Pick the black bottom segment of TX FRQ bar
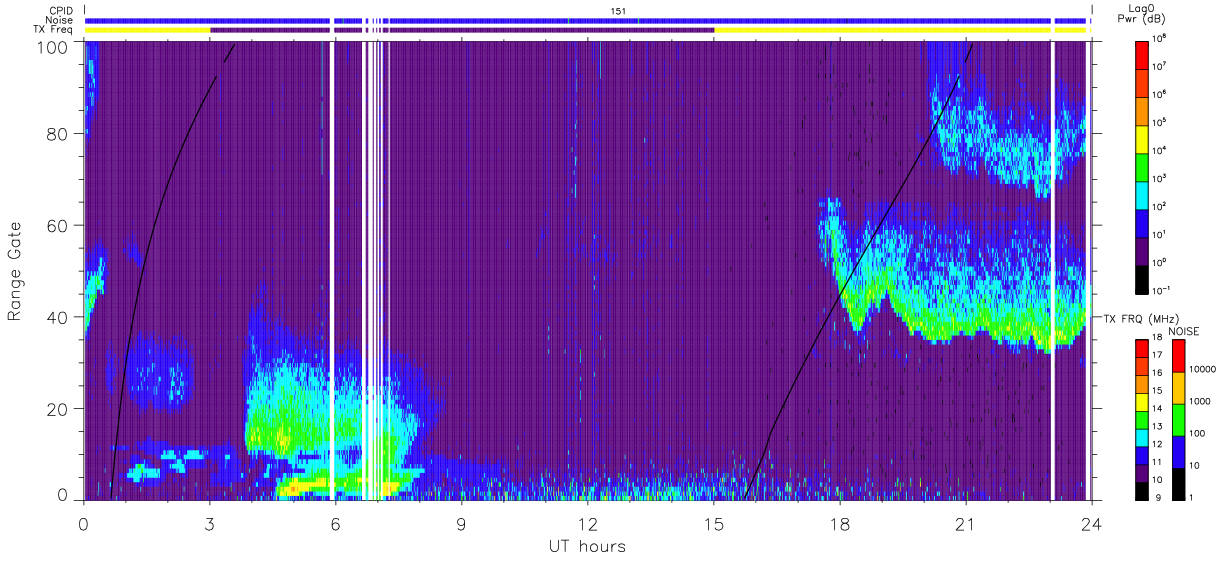Viewport: 1228px width, 567px height. [x=1143, y=489]
